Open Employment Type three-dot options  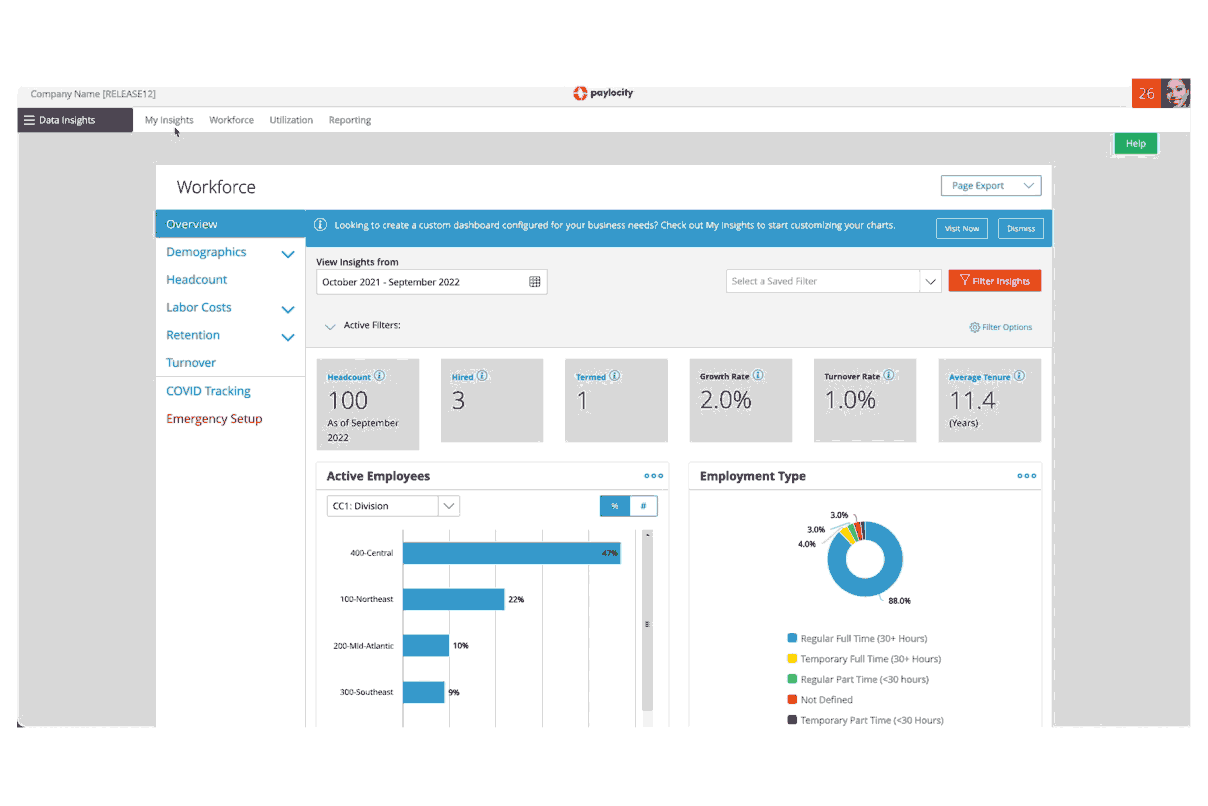coord(1026,476)
